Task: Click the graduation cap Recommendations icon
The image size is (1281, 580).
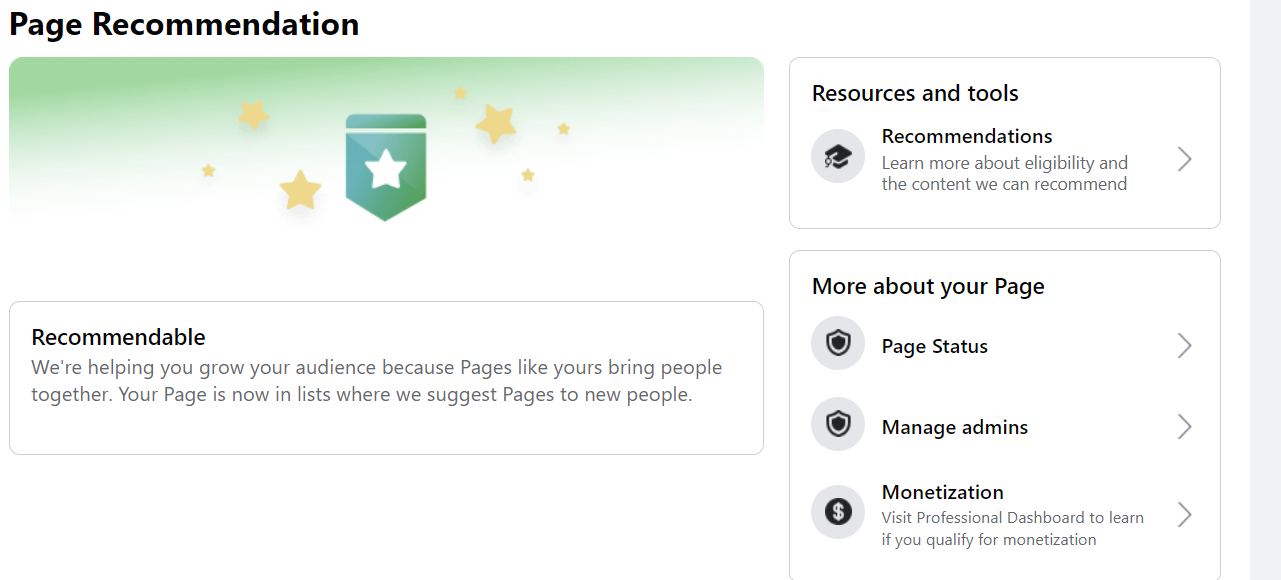Action: tap(838, 156)
